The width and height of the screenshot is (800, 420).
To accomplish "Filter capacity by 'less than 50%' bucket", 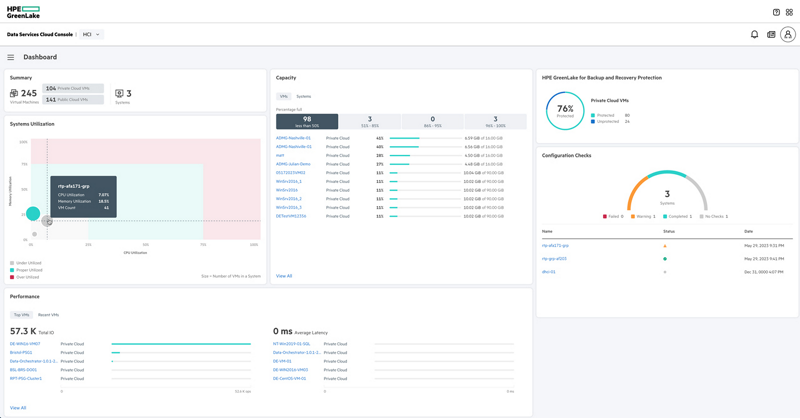I will [x=307, y=121].
